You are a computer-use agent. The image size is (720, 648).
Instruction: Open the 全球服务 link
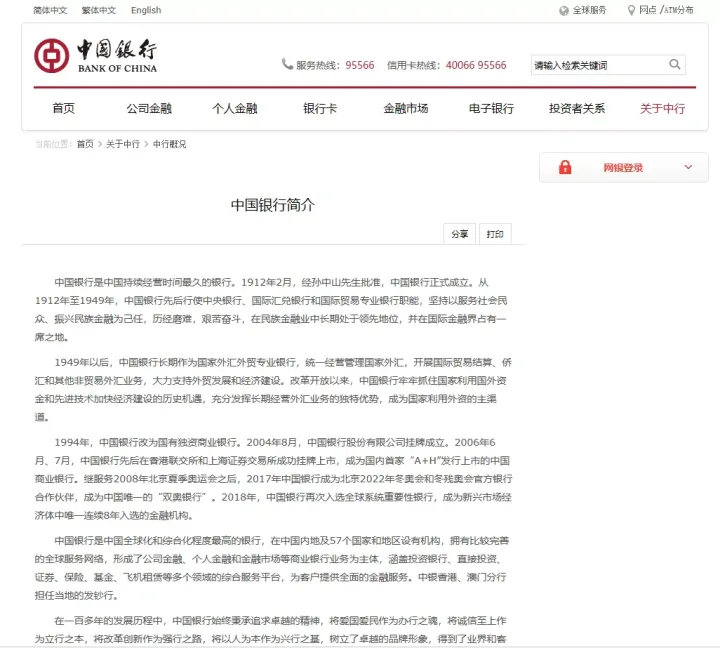tap(589, 10)
